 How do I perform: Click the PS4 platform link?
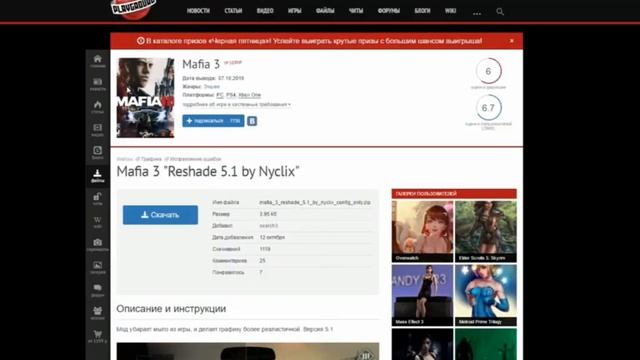coord(231,95)
